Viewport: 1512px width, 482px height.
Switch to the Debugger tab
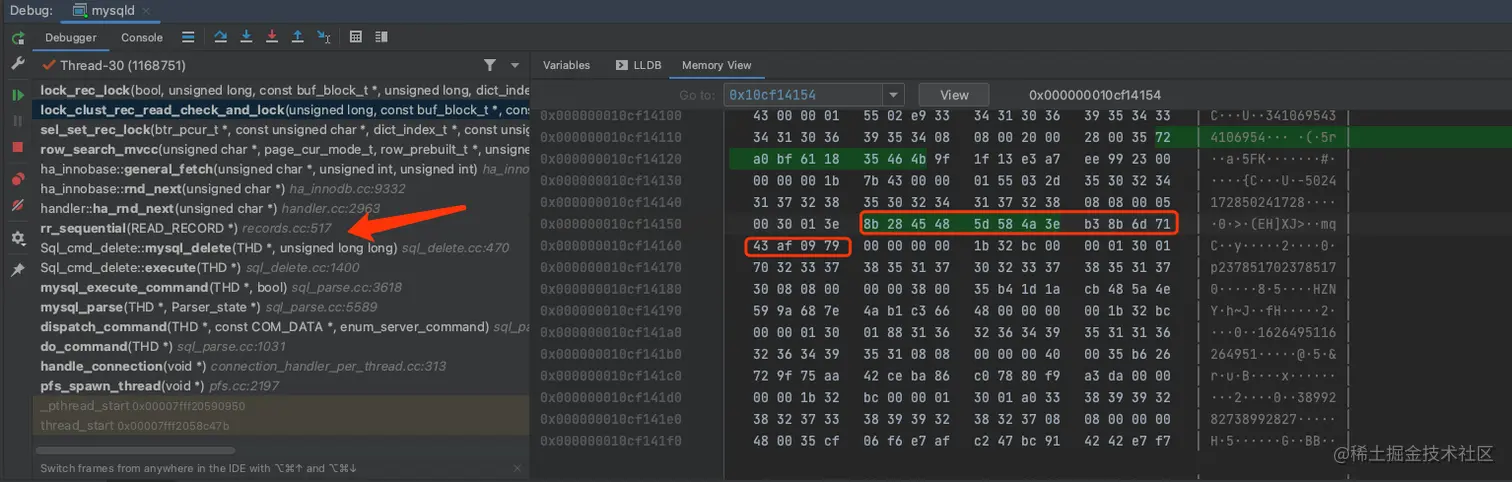point(71,38)
